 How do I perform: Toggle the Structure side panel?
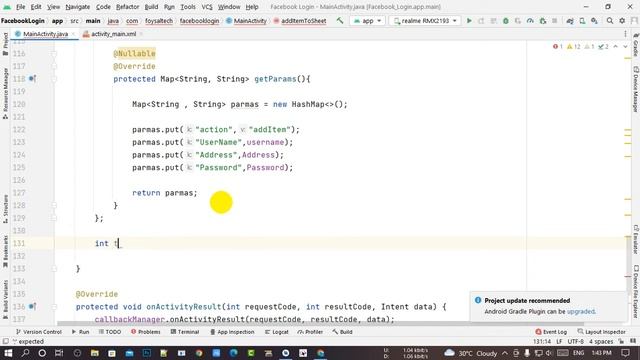pyautogui.click(x=5, y=209)
